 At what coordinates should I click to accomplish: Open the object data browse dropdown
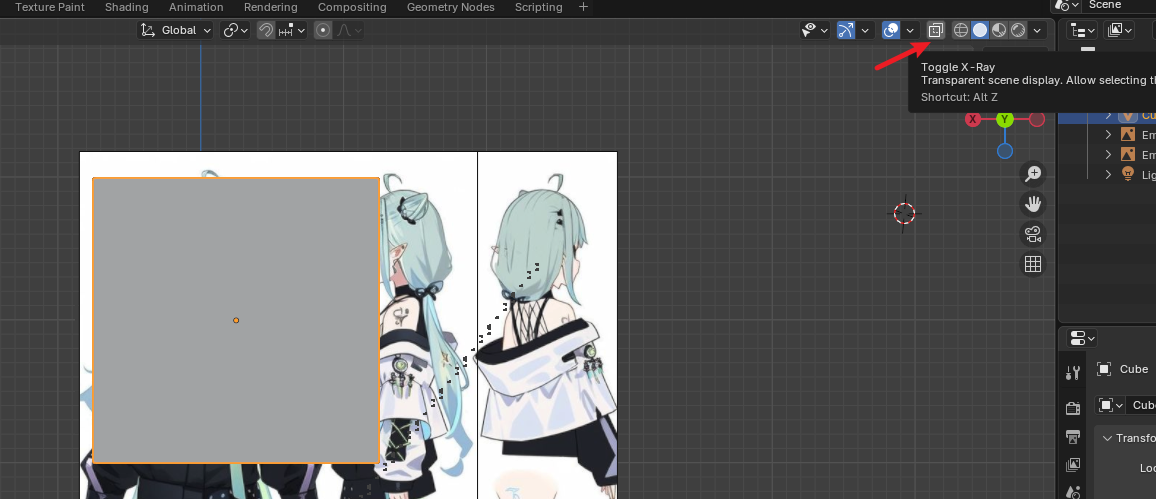(1110, 405)
